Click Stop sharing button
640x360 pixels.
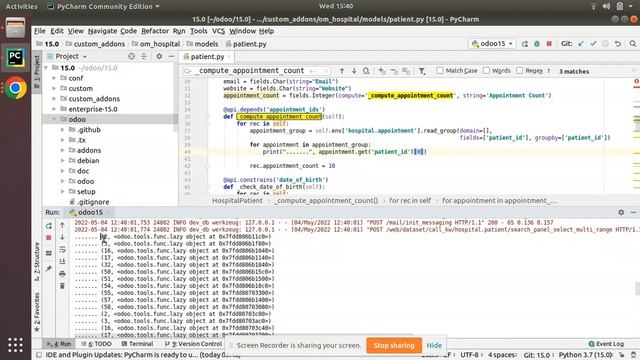(x=394, y=345)
